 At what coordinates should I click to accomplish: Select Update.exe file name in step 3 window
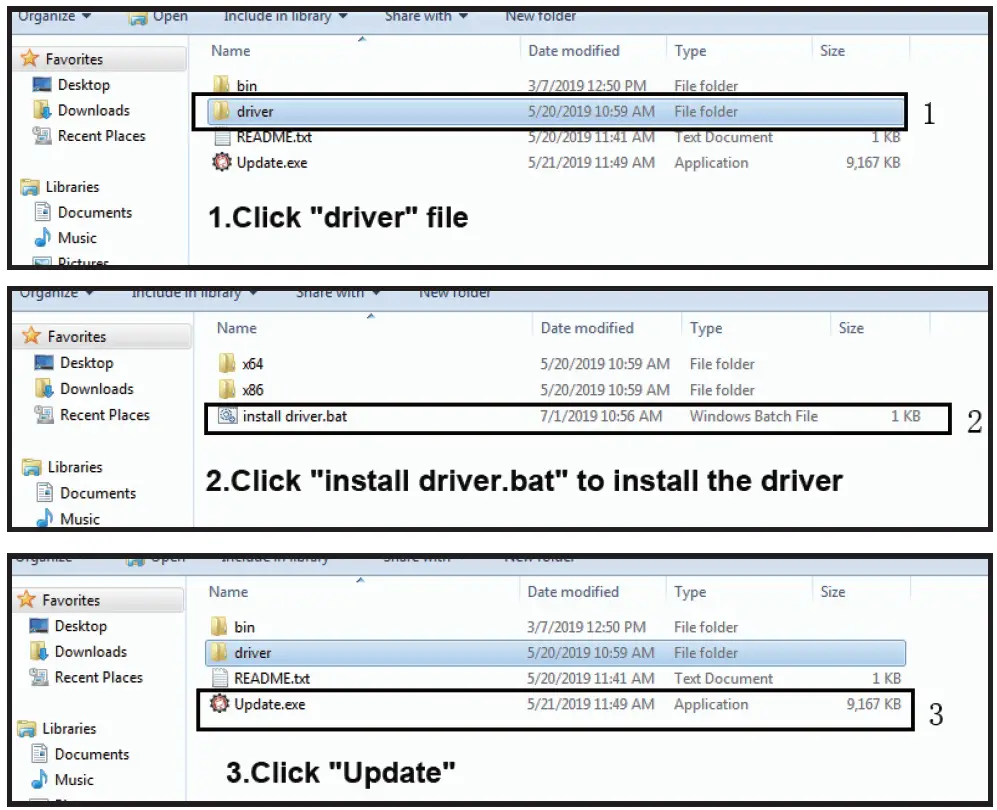[270, 704]
